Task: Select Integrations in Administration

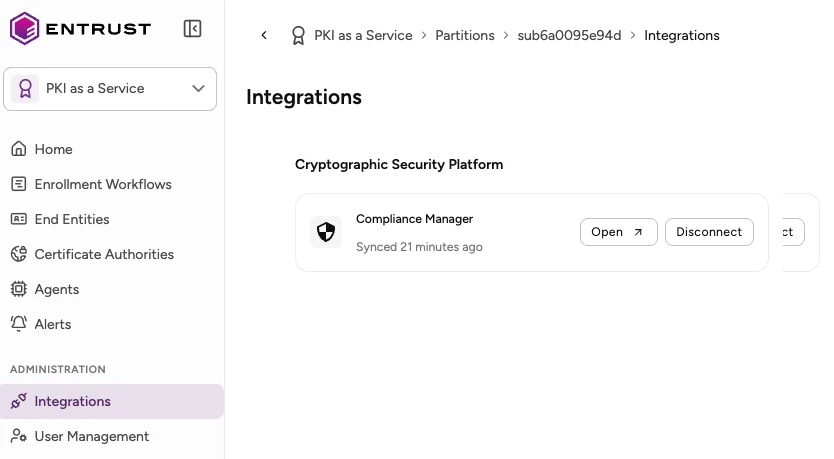Action: coord(112,402)
